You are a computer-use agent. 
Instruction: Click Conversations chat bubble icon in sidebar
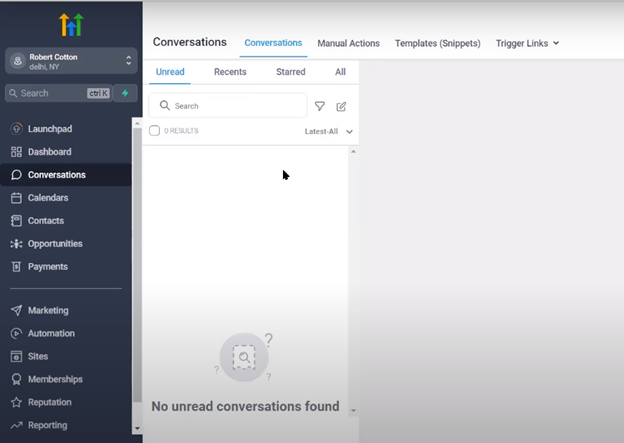[x=16, y=175]
